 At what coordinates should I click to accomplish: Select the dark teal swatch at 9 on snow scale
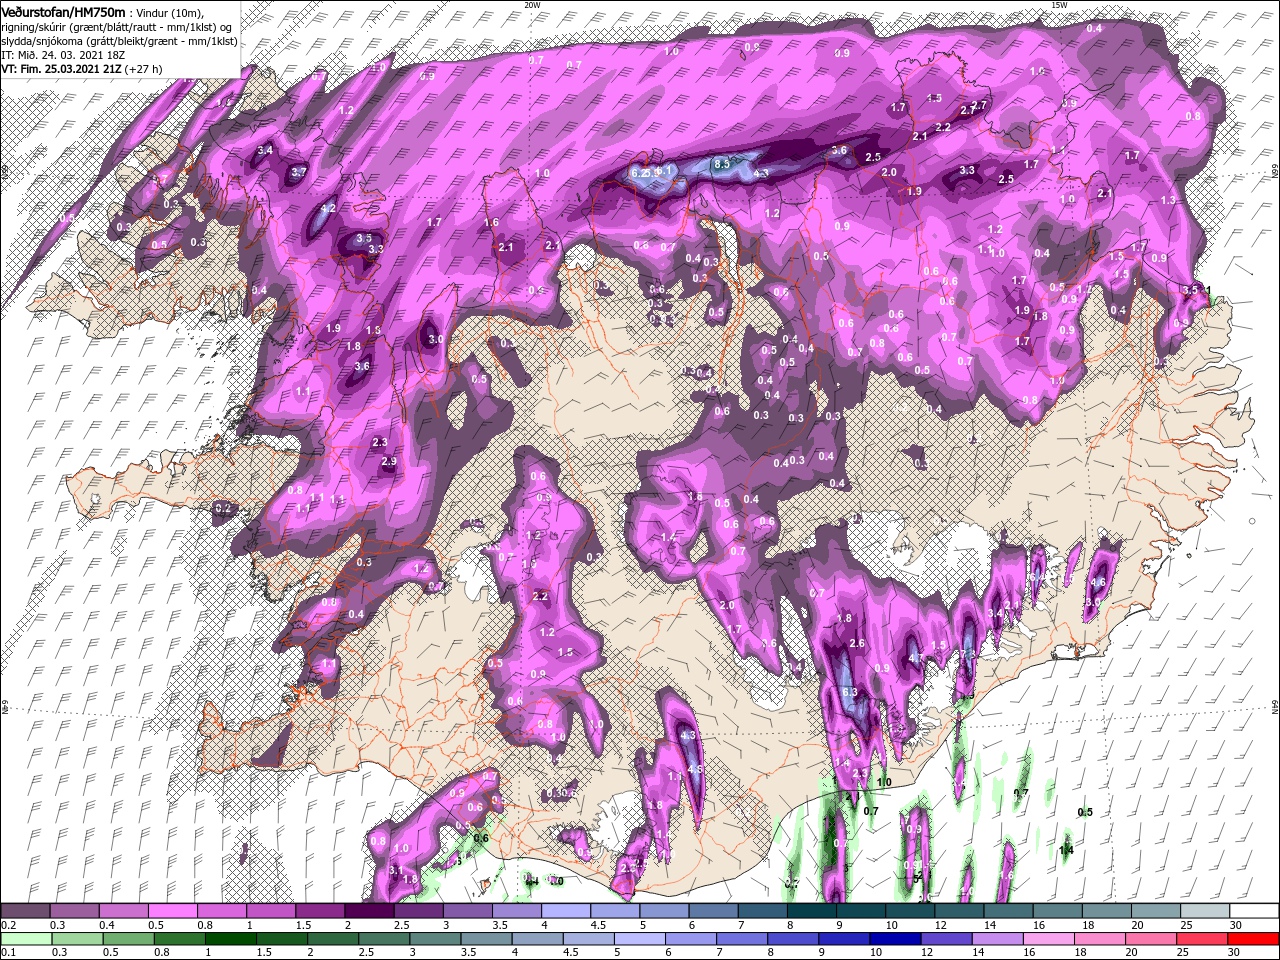(861, 911)
